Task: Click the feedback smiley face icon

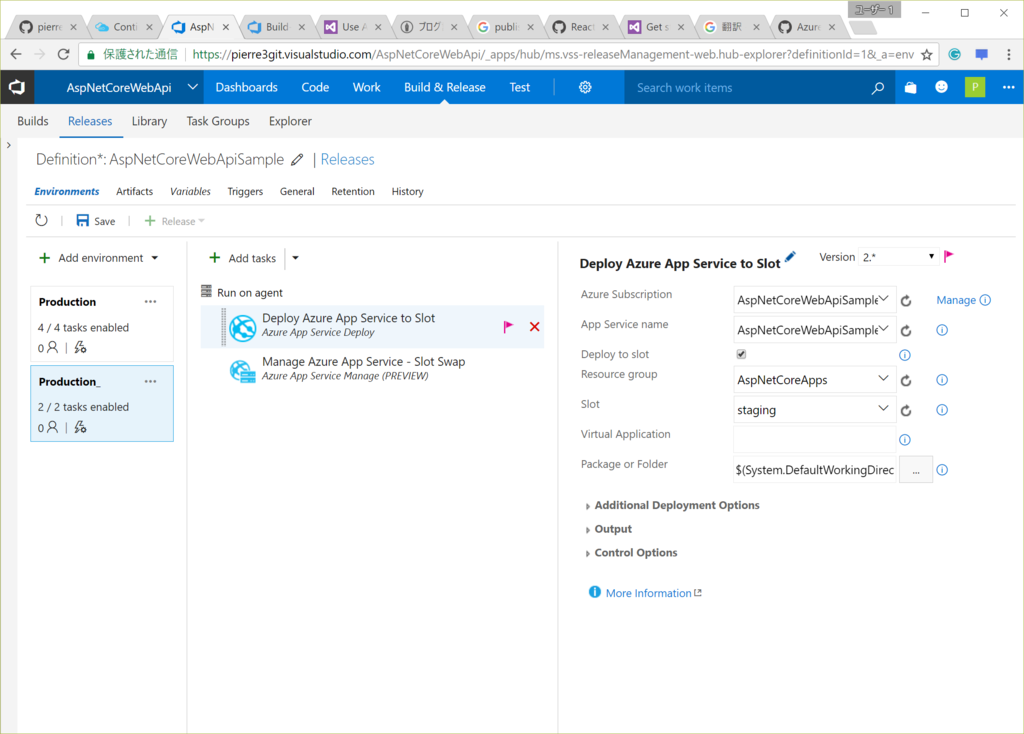Action: click(941, 87)
